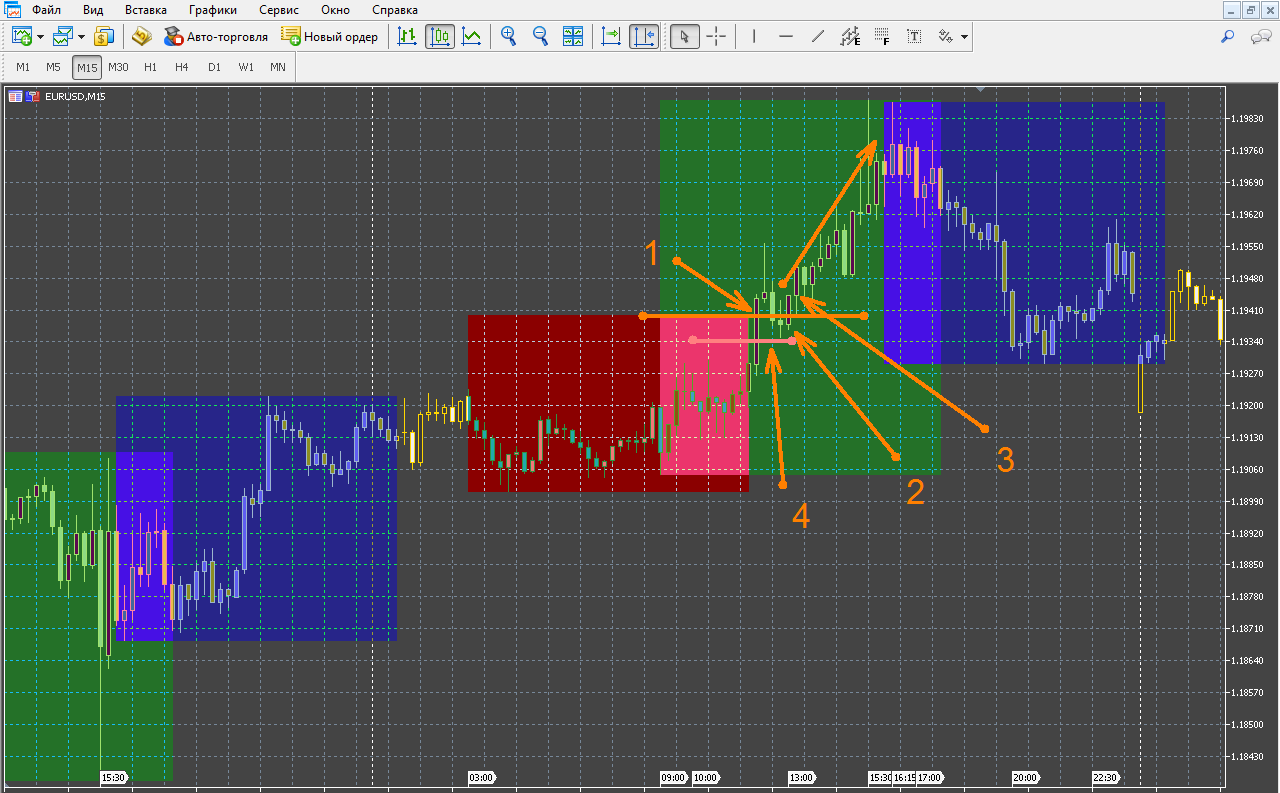Switch chart to bar chart mode
1280x793 pixels.
[407, 37]
